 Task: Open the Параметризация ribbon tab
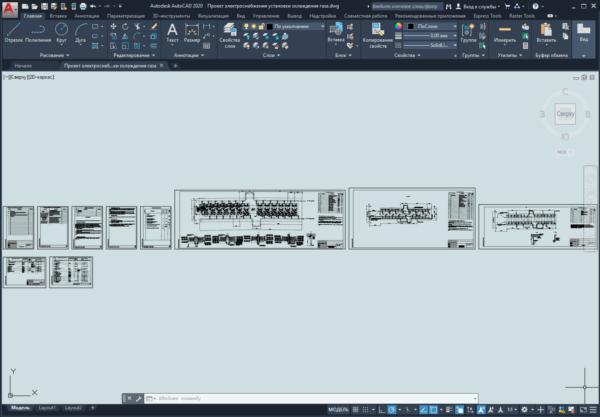coord(126,16)
